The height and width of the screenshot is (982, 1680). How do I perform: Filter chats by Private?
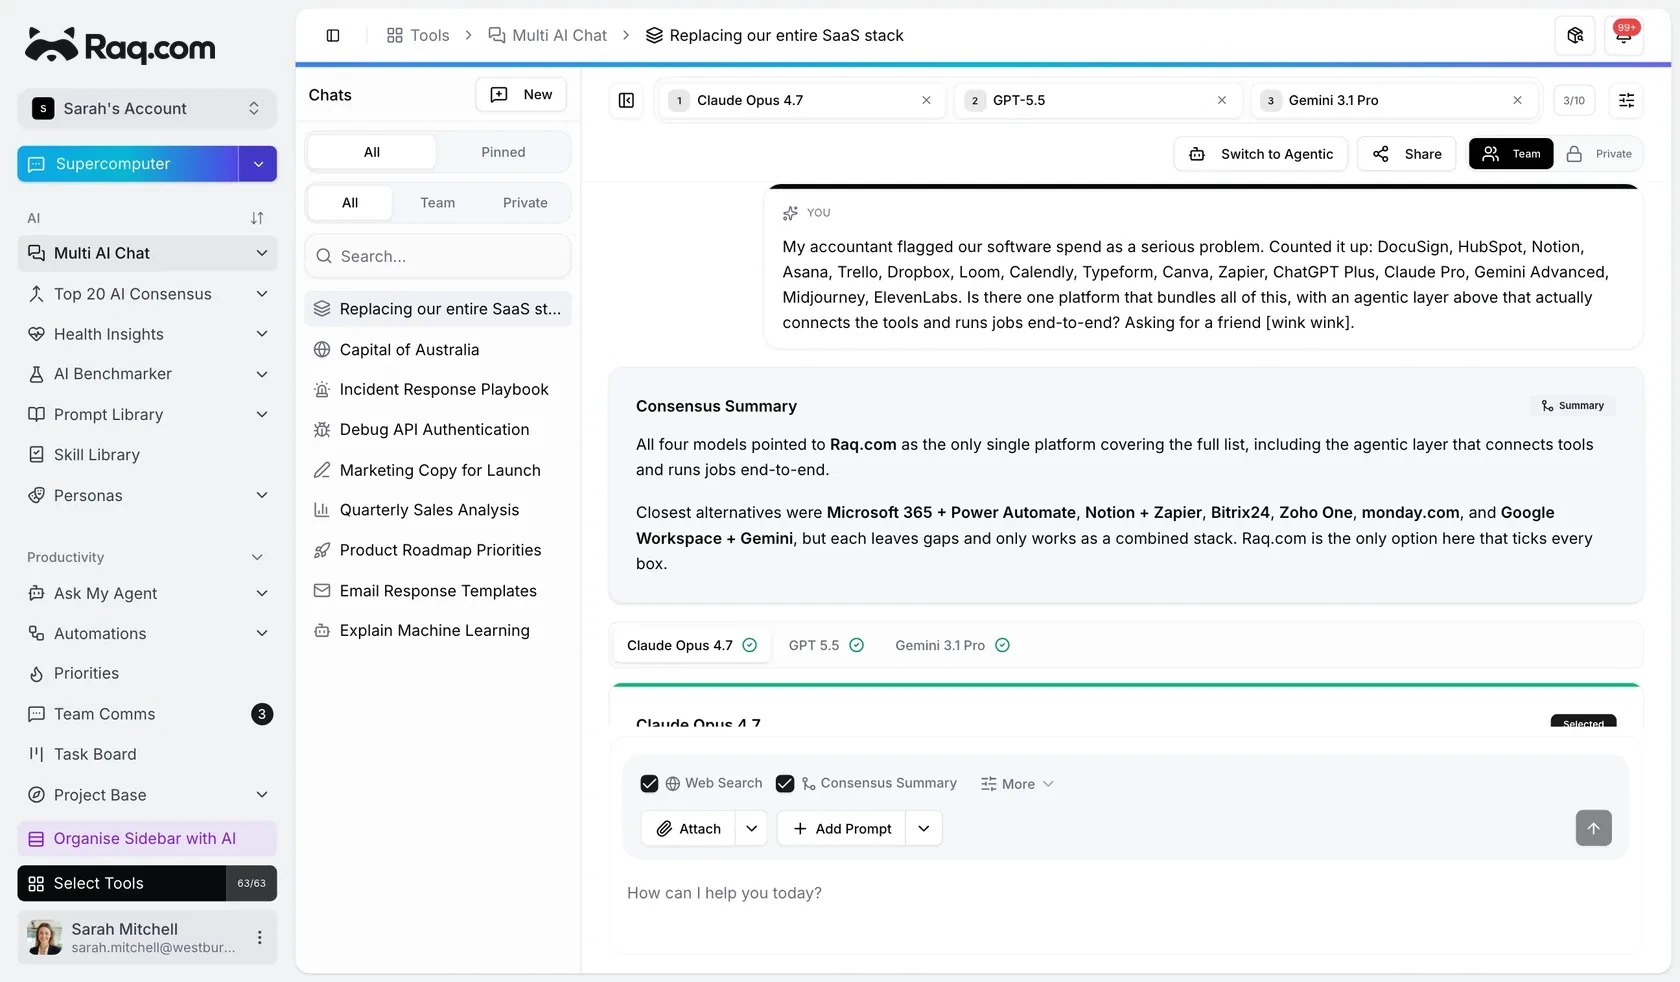[x=525, y=202]
